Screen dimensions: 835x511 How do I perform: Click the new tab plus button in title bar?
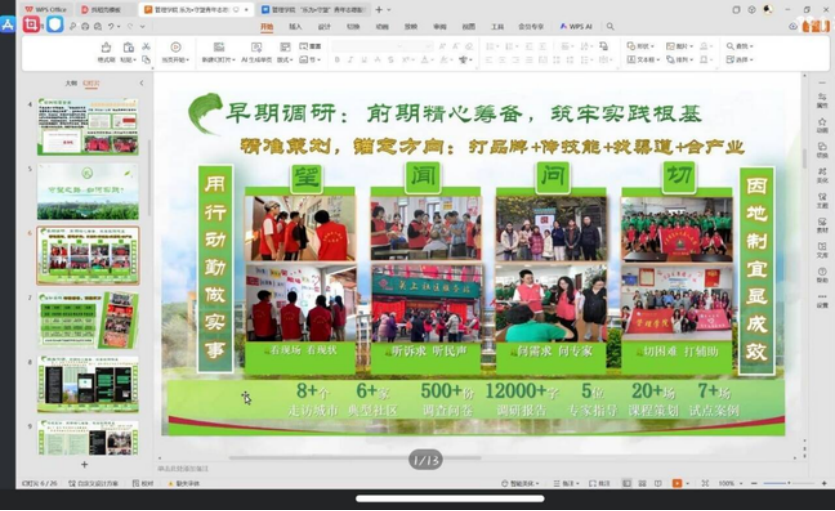point(379,10)
